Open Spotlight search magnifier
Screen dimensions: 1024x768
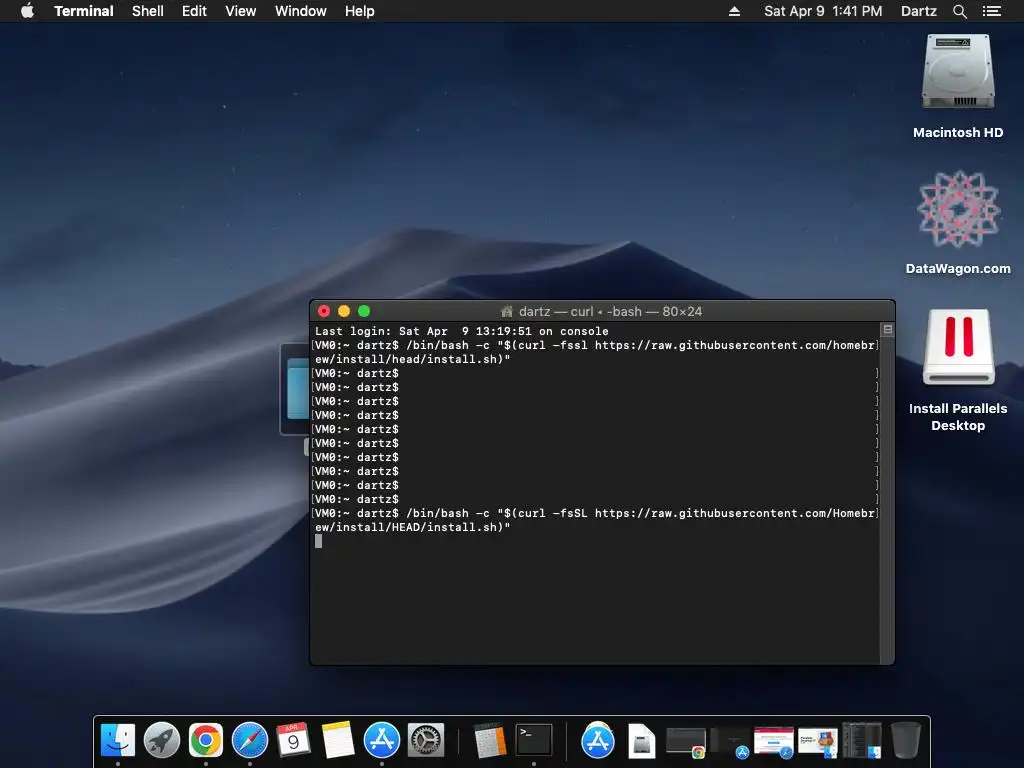959,11
